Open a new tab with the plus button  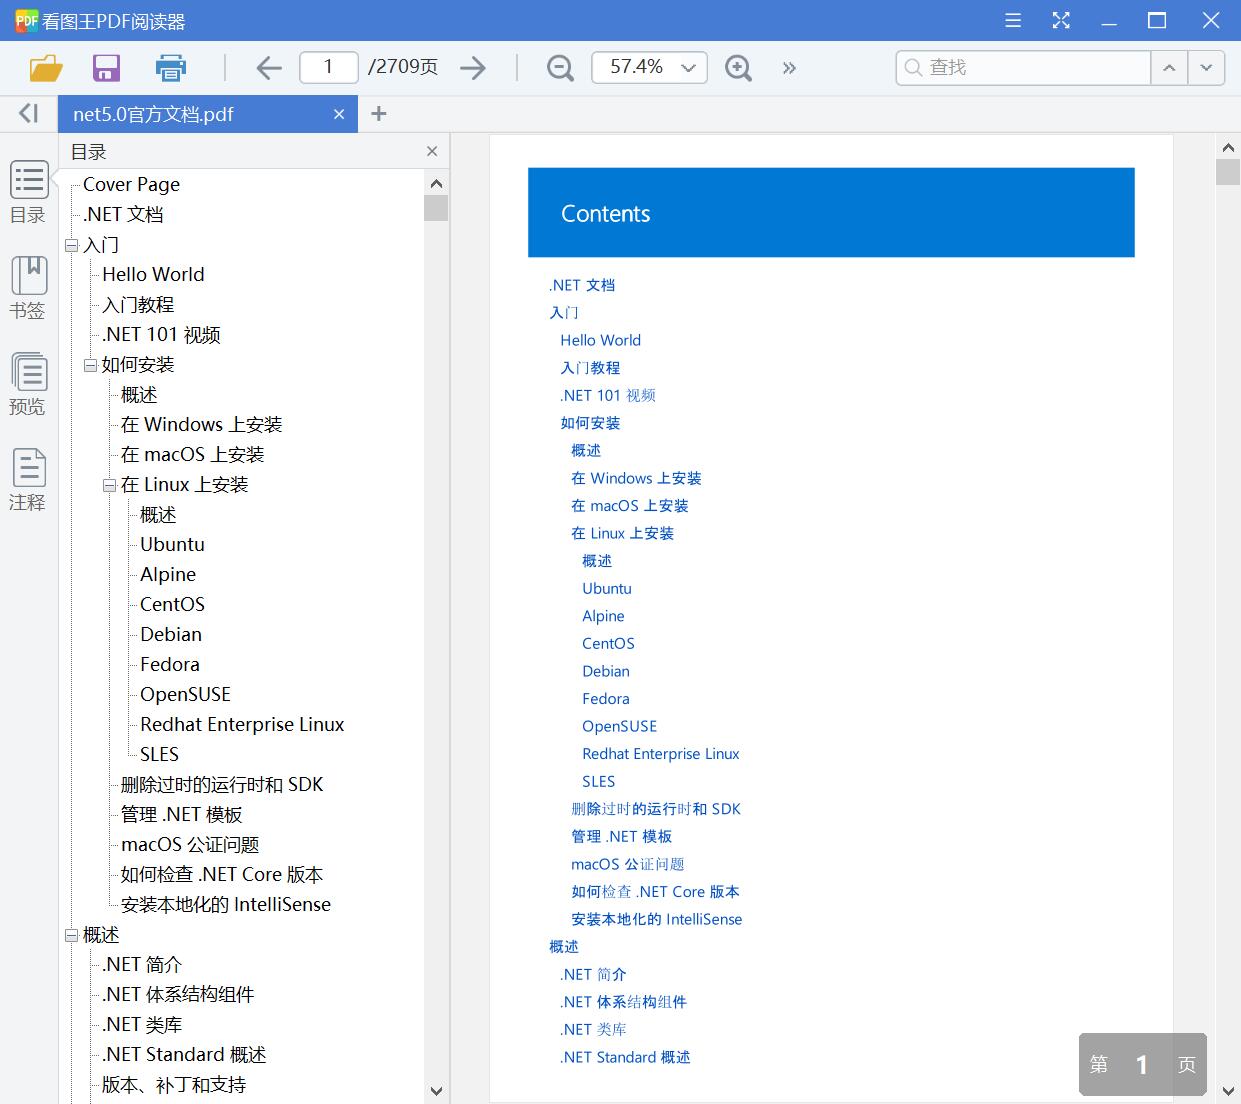click(x=378, y=113)
